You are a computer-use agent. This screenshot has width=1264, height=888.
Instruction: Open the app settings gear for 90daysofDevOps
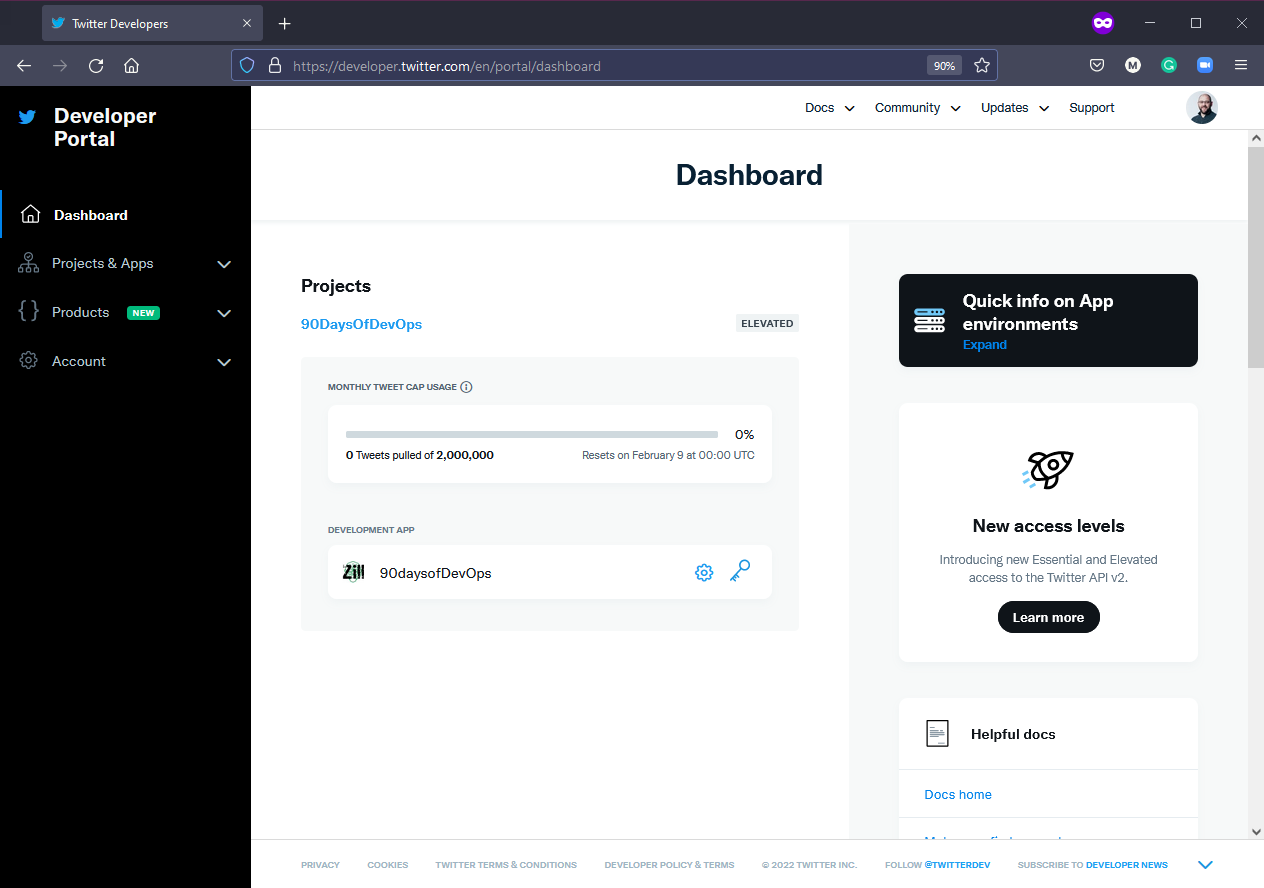[x=704, y=572]
